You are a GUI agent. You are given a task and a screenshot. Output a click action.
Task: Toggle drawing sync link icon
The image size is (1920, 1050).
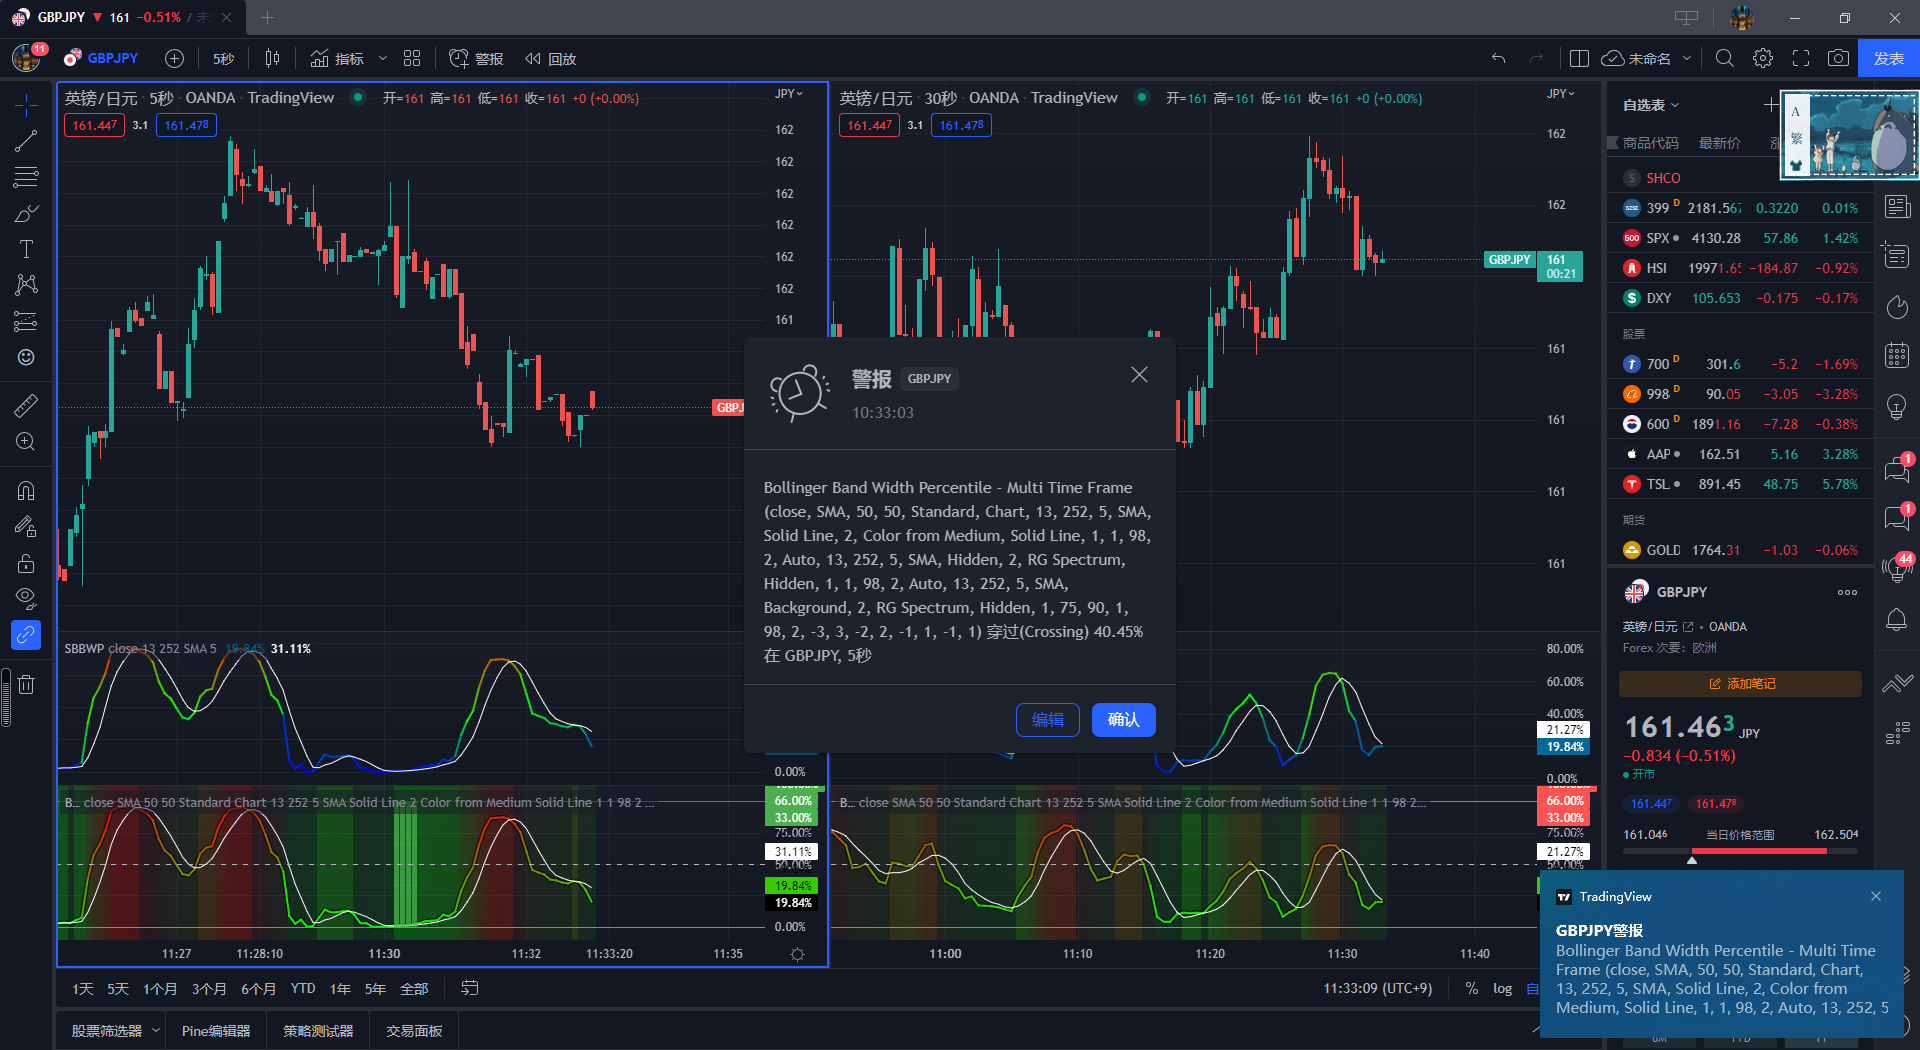click(26, 635)
